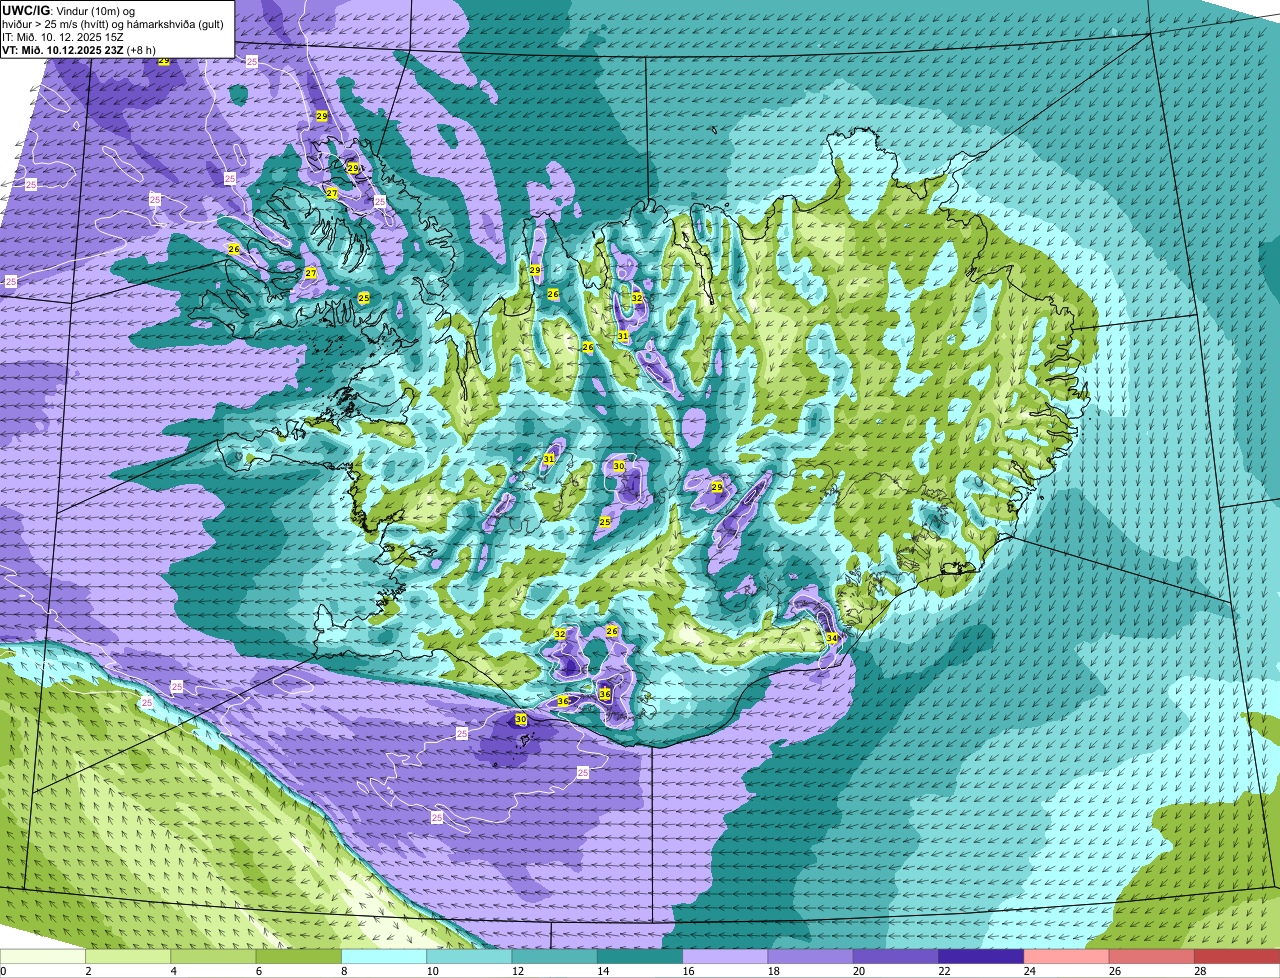Click the '28' label on the legend scale
The width and height of the screenshot is (1280, 978).
1199,971
